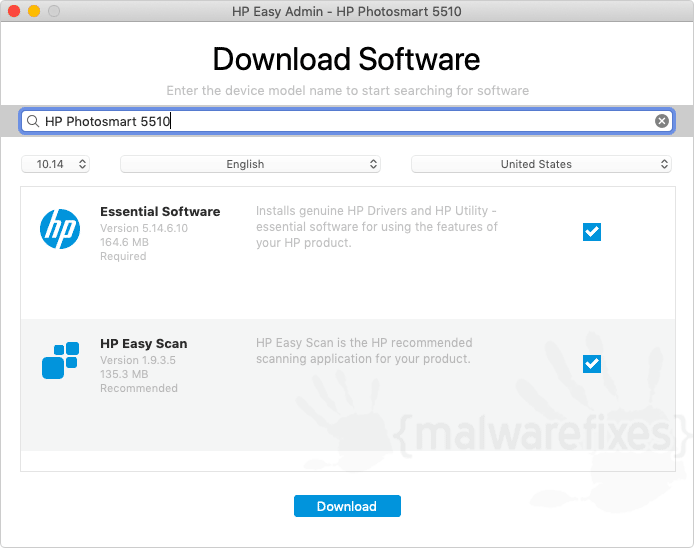Select the Essential Software title text
694x548 pixels.
(x=160, y=212)
